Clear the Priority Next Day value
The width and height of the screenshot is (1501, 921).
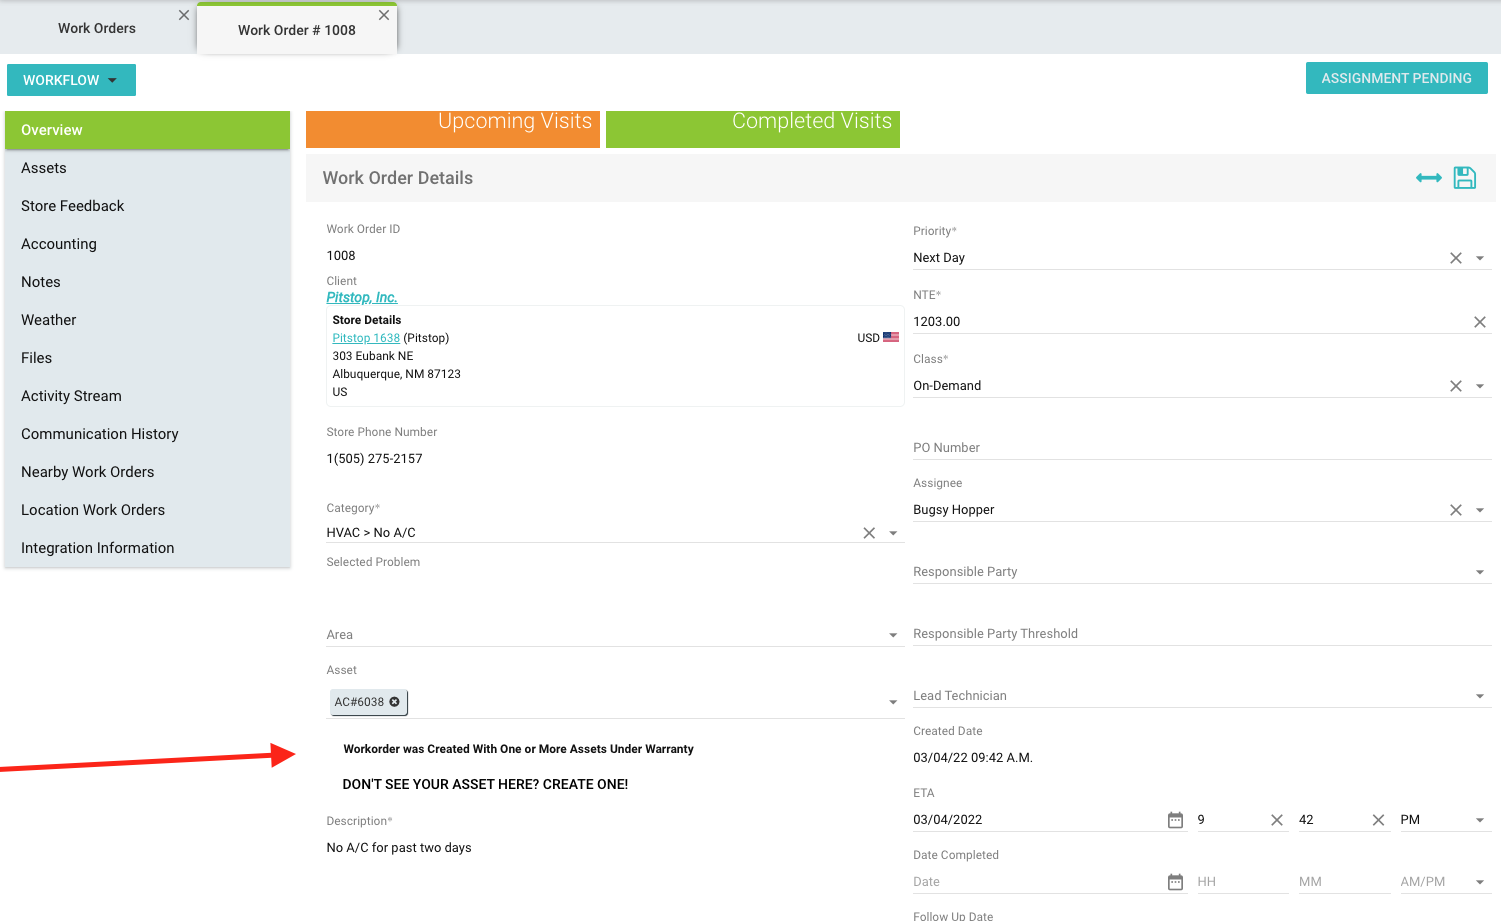(1455, 258)
